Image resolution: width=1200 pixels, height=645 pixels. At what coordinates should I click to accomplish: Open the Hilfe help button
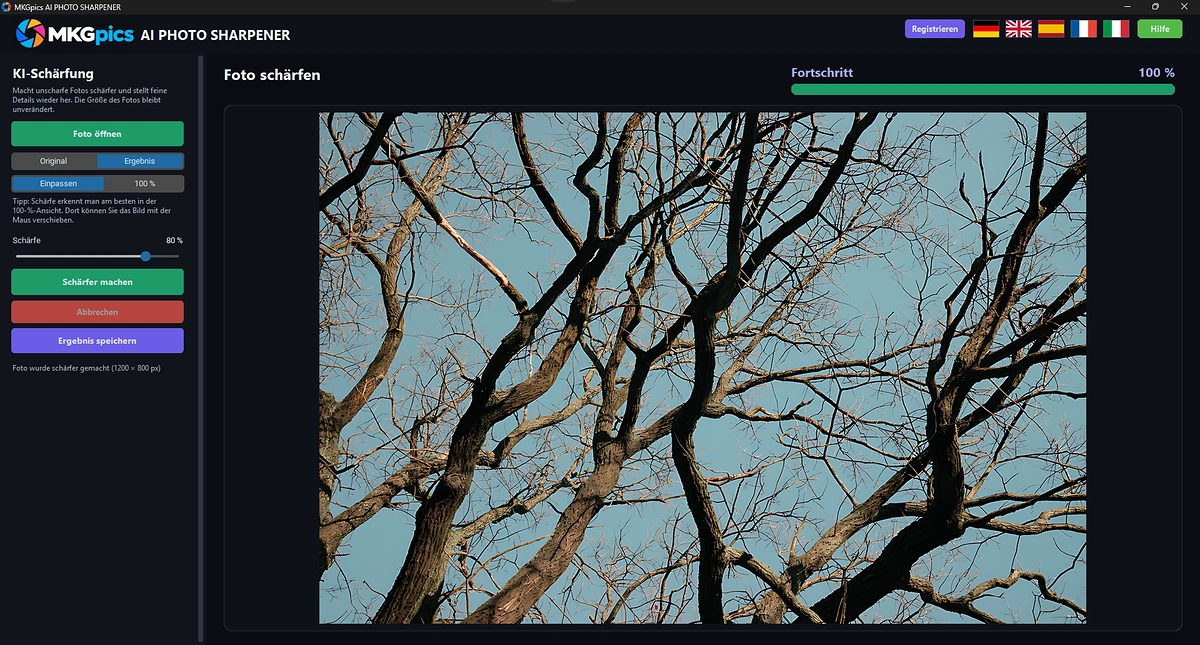click(x=1160, y=29)
